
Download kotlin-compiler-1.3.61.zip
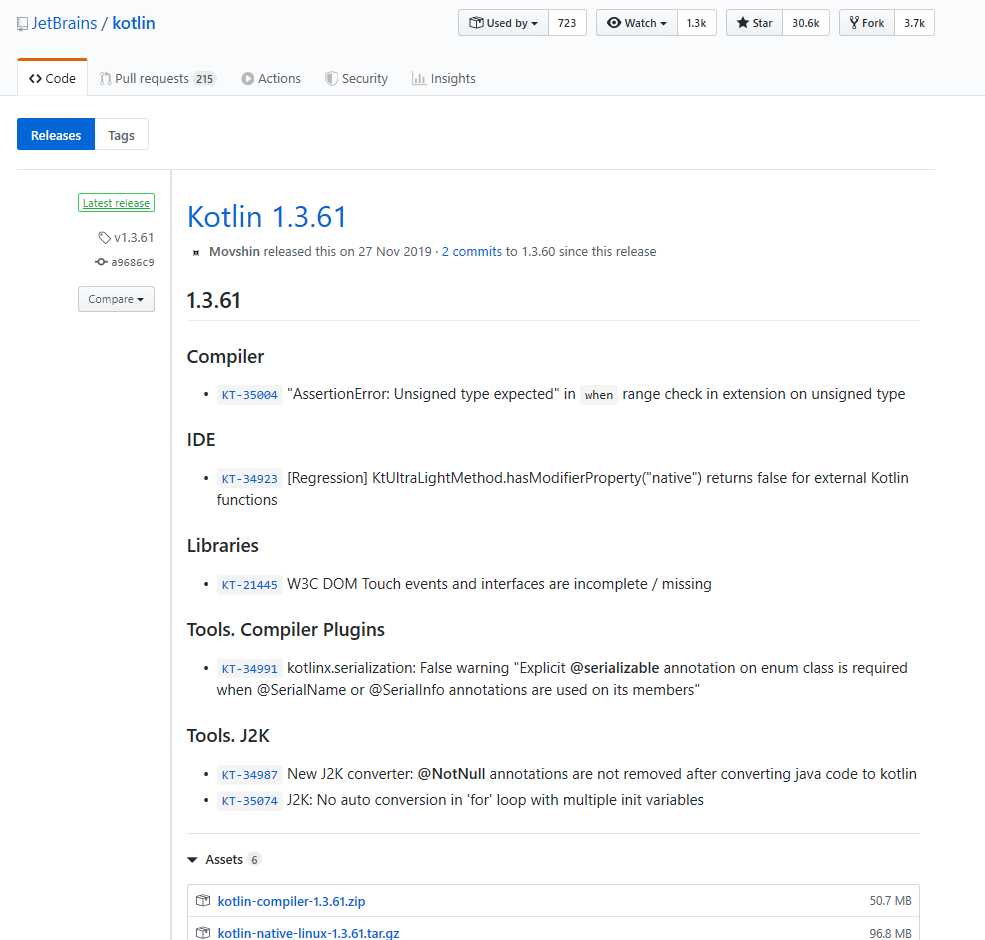pyautogui.click(x=291, y=901)
